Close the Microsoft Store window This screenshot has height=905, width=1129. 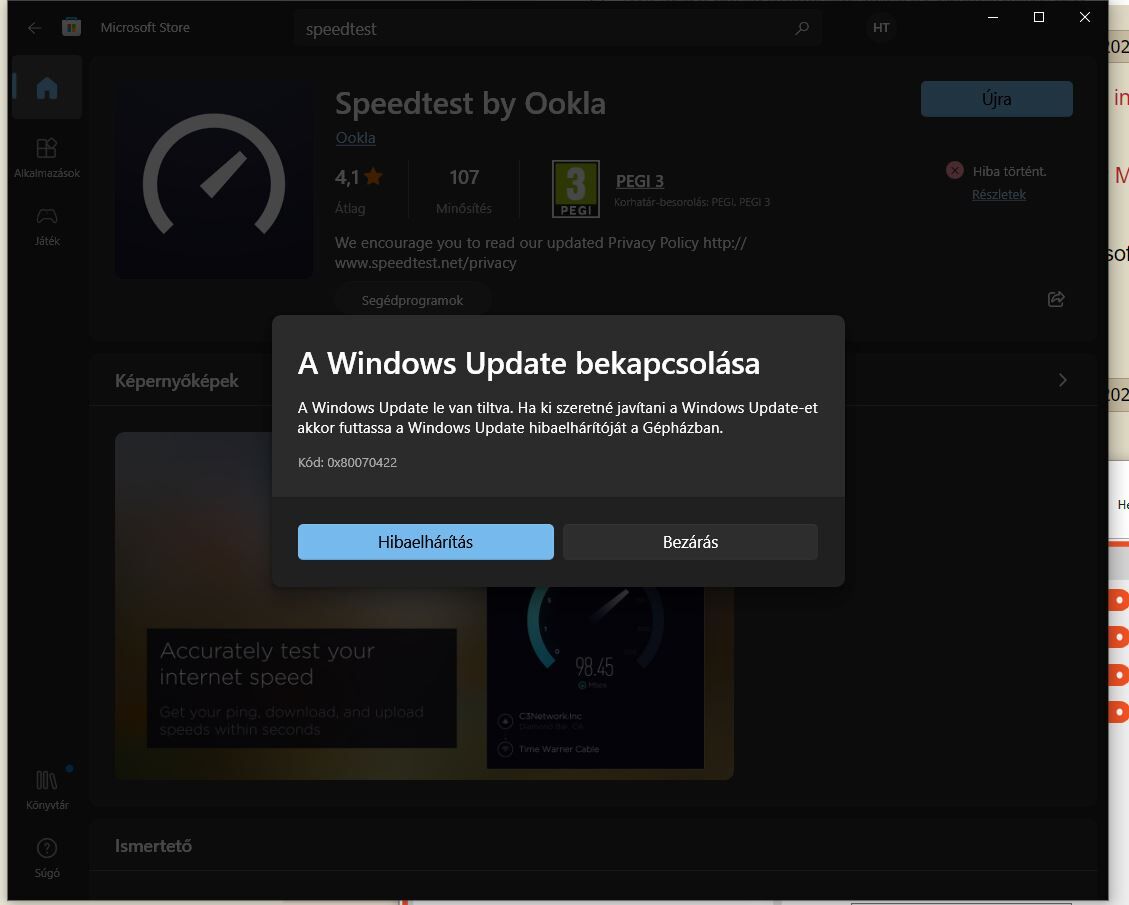(1084, 17)
